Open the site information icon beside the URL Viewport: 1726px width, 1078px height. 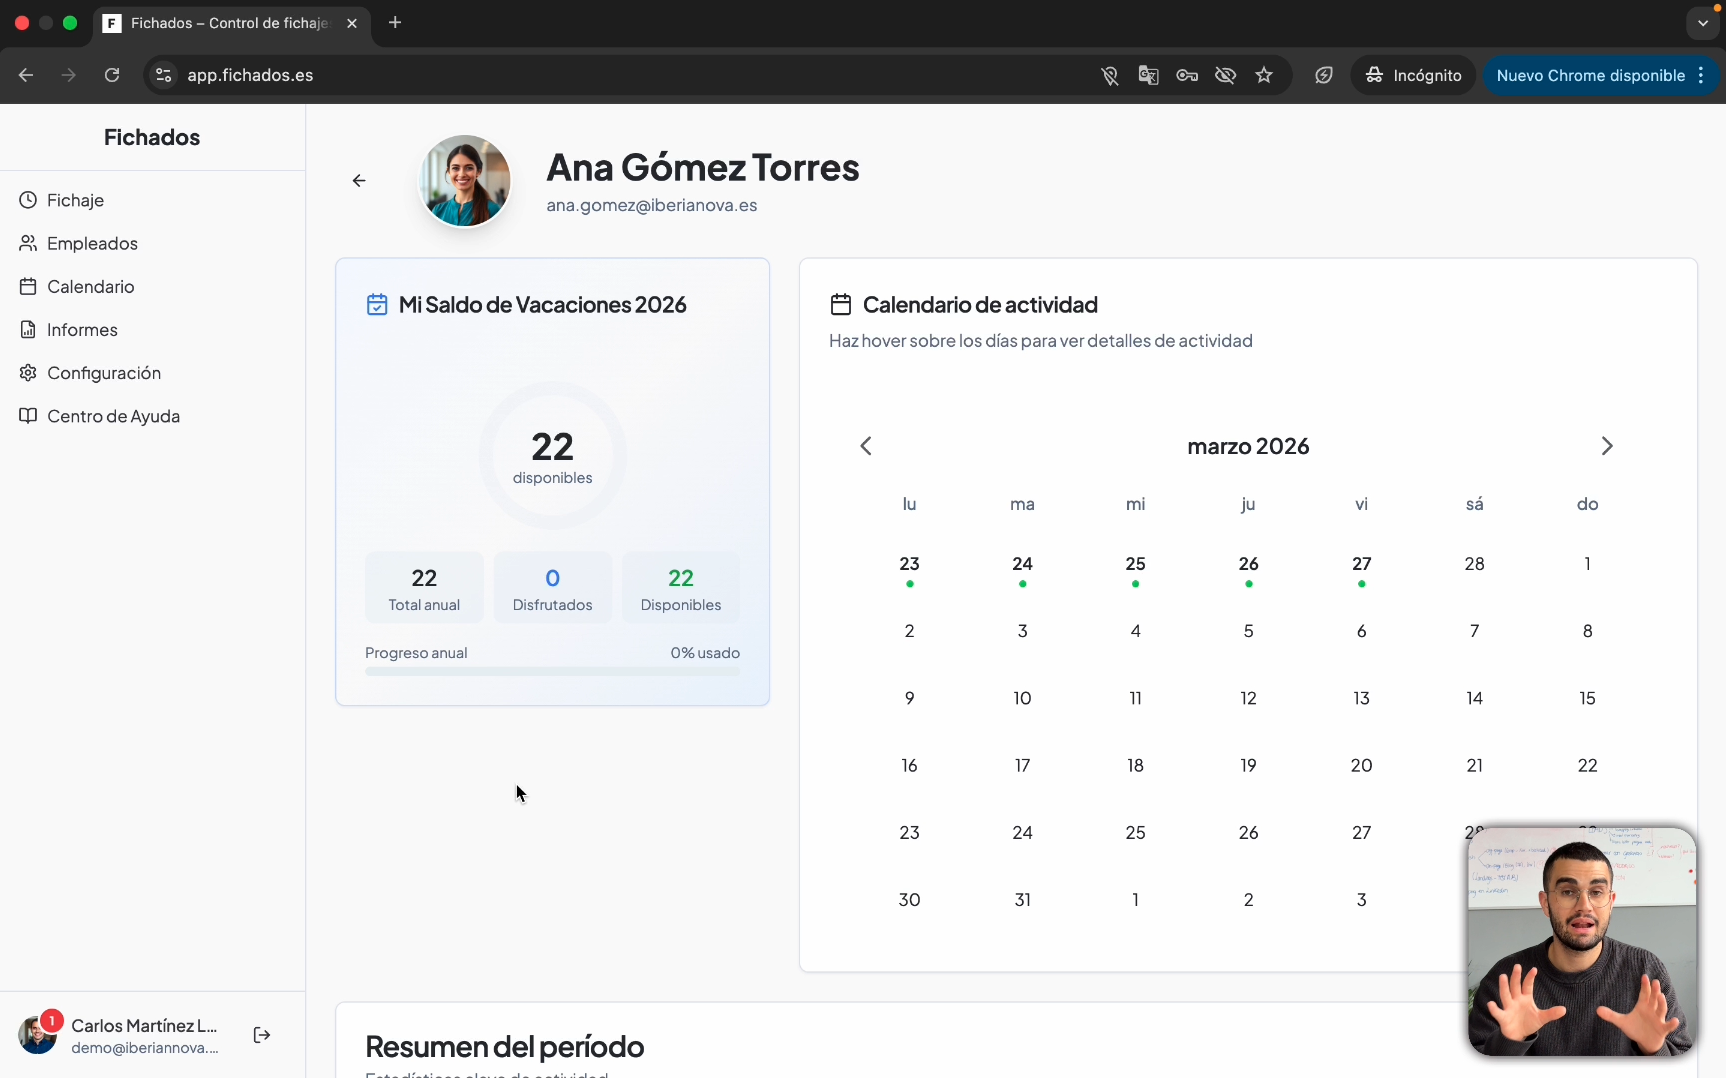click(164, 75)
